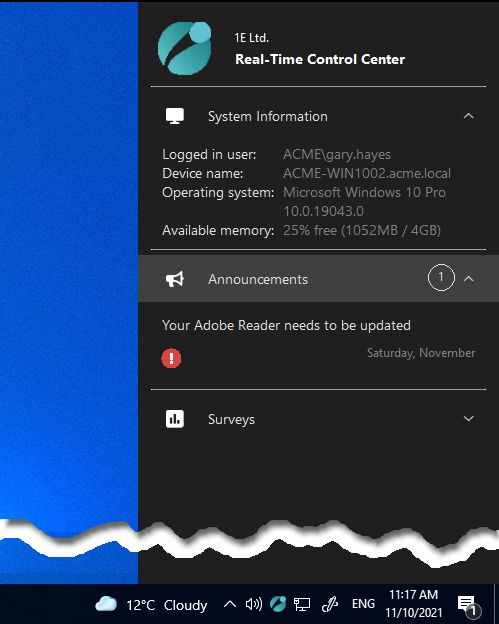Open the volume speaker tray icon
The width and height of the screenshot is (499, 624).
click(x=253, y=604)
